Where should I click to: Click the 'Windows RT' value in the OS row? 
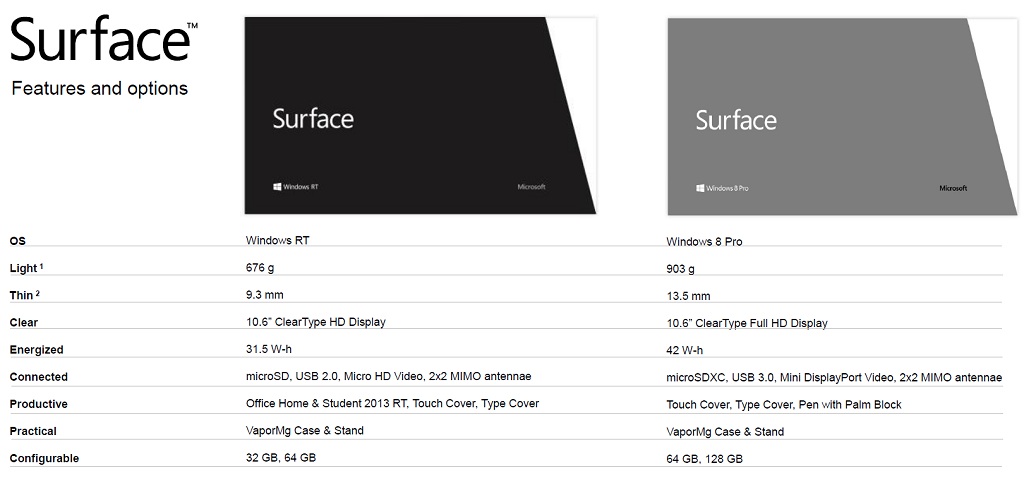(285, 240)
